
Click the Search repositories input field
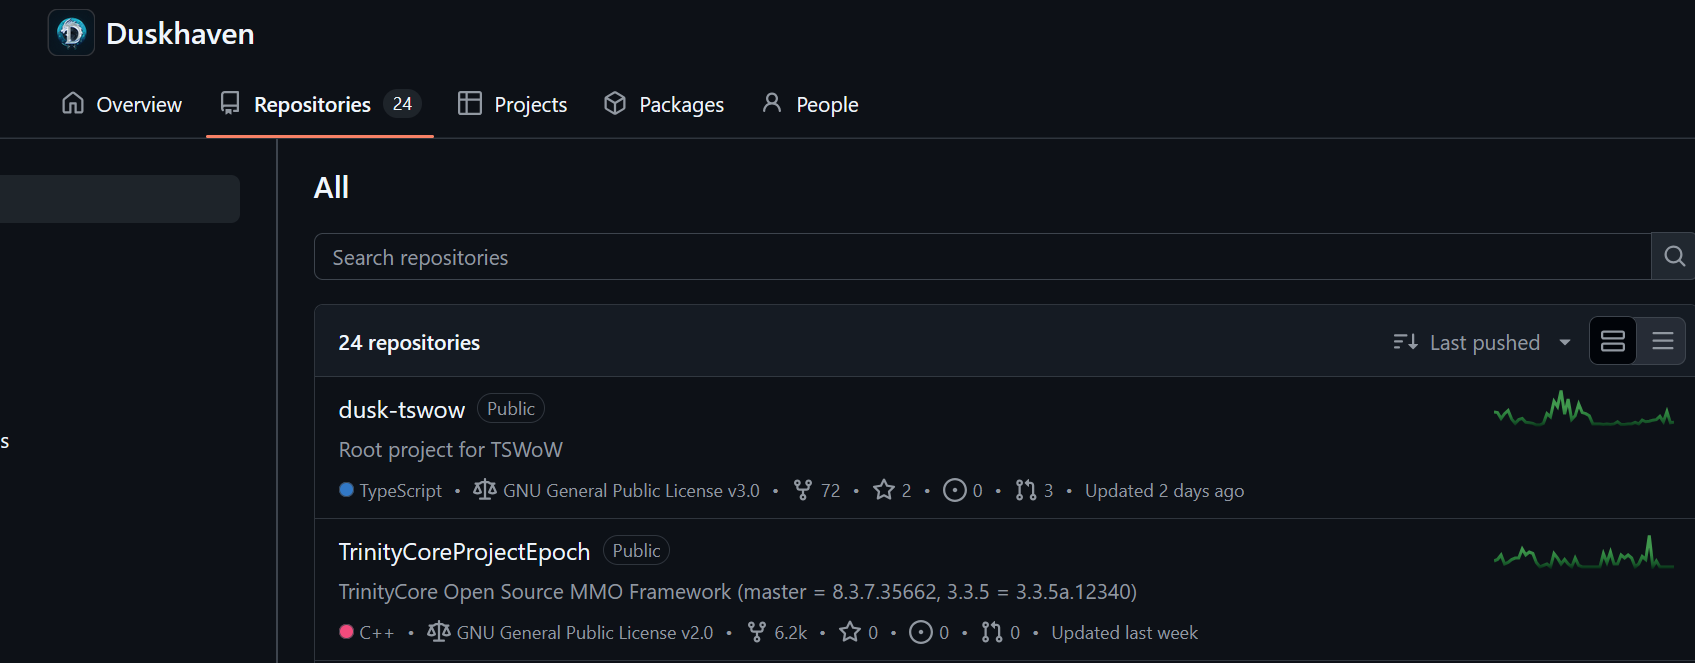(x=980, y=257)
